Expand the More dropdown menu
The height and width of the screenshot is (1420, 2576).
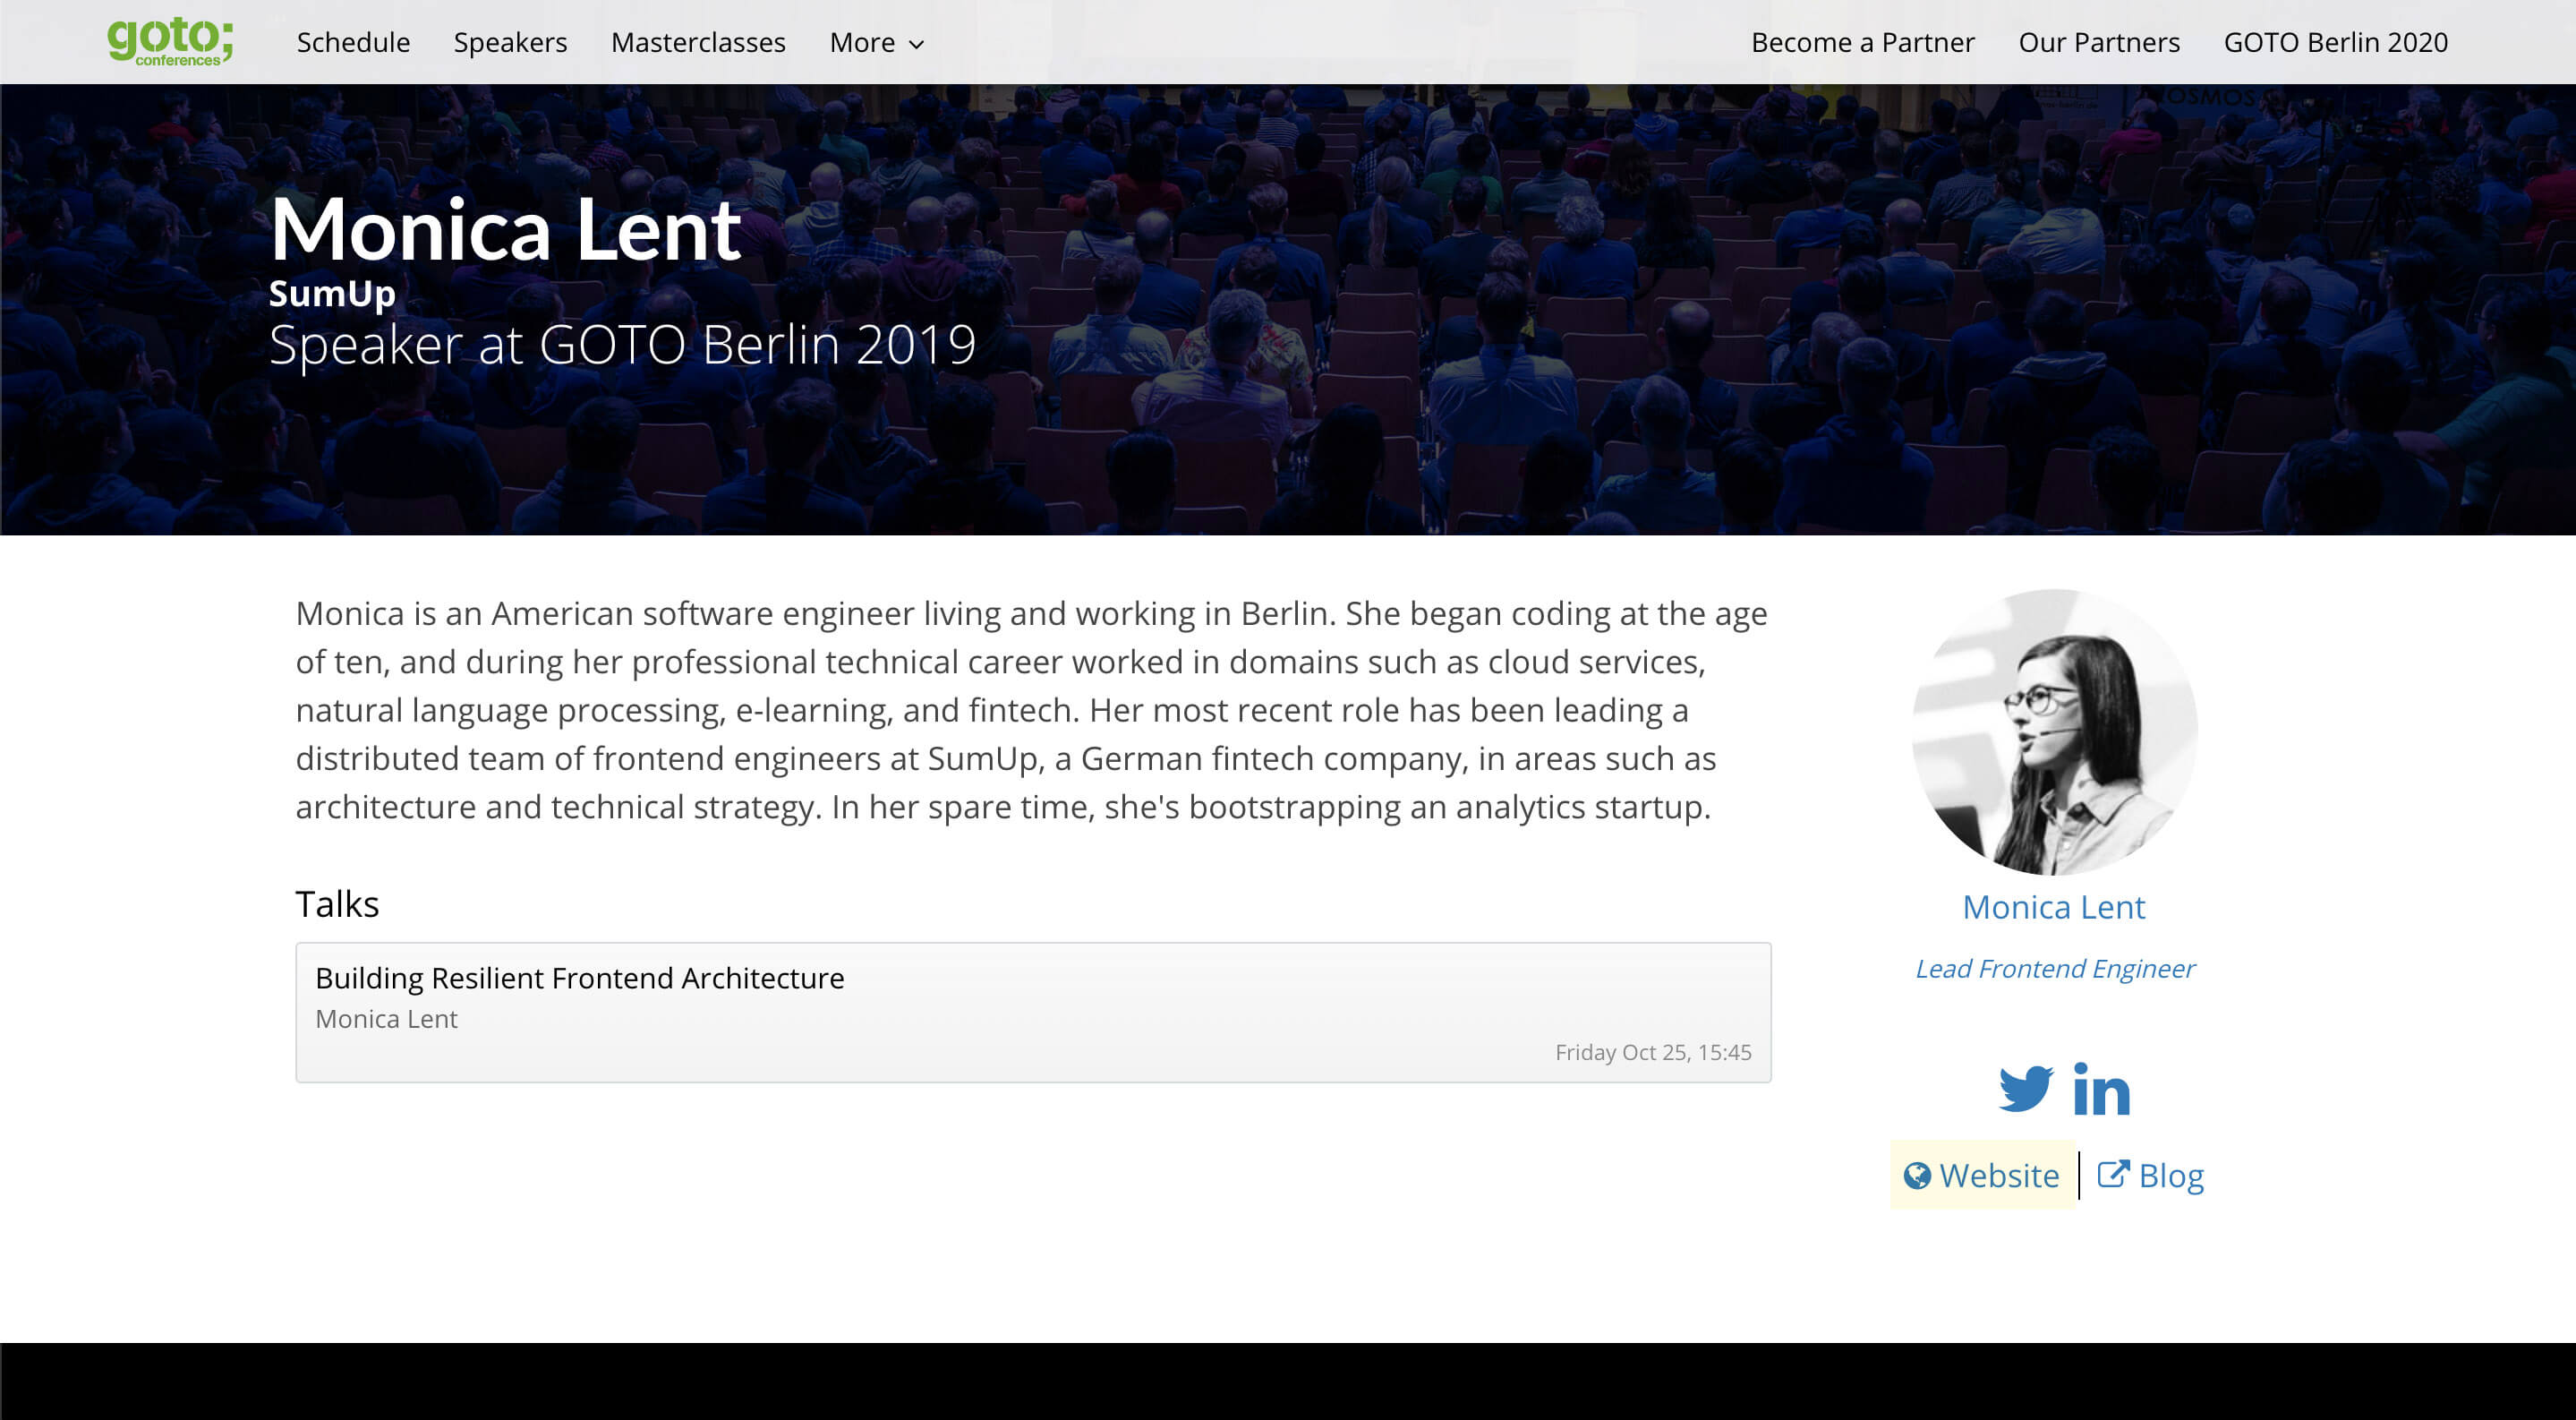coord(876,42)
